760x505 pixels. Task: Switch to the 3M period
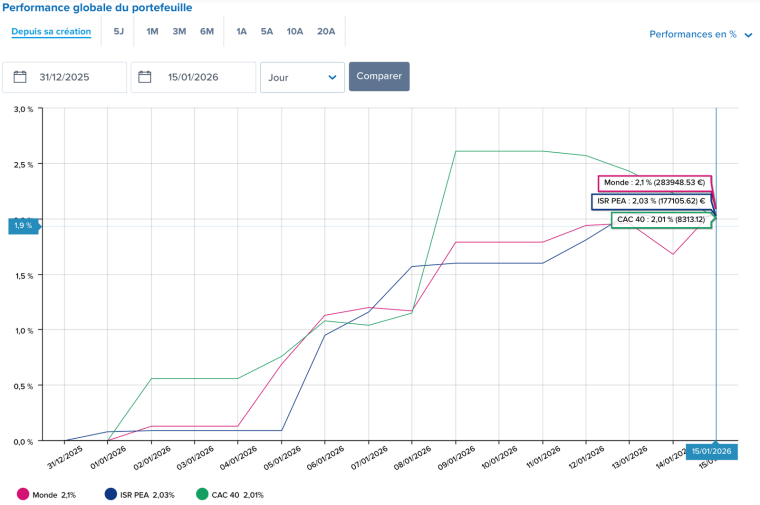[x=179, y=31]
